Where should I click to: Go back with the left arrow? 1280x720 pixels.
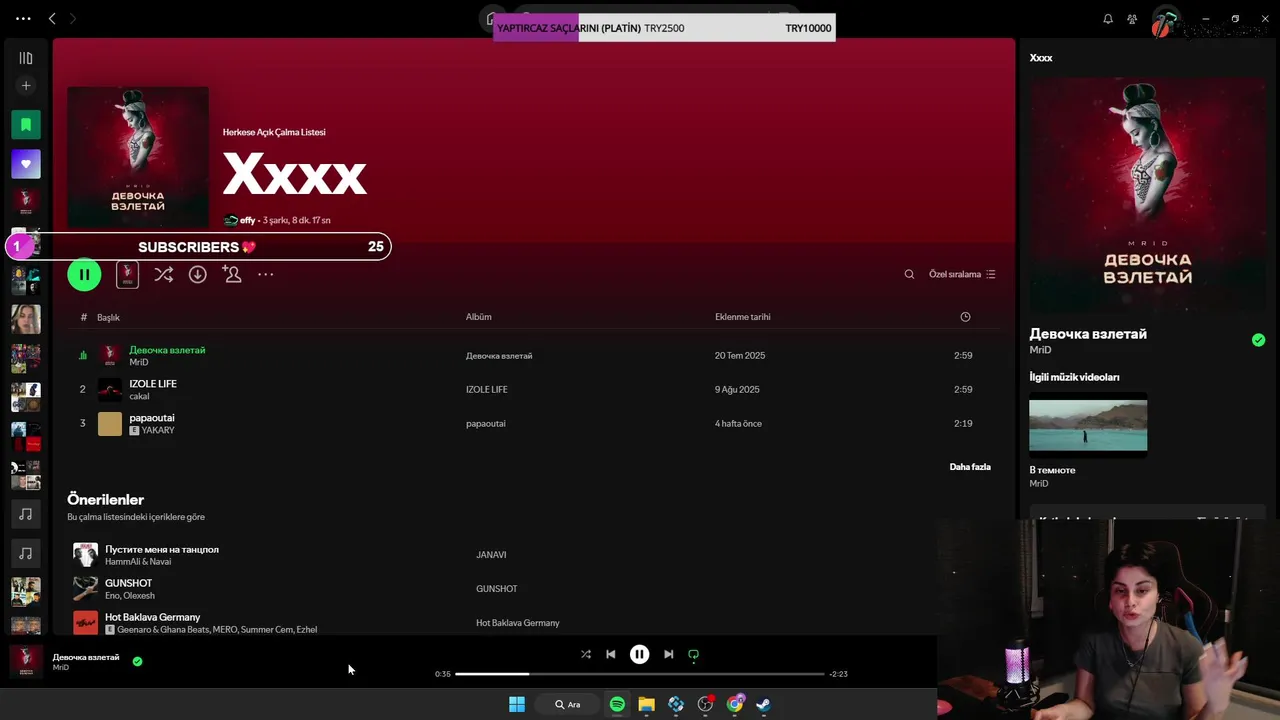click(x=52, y=18)
